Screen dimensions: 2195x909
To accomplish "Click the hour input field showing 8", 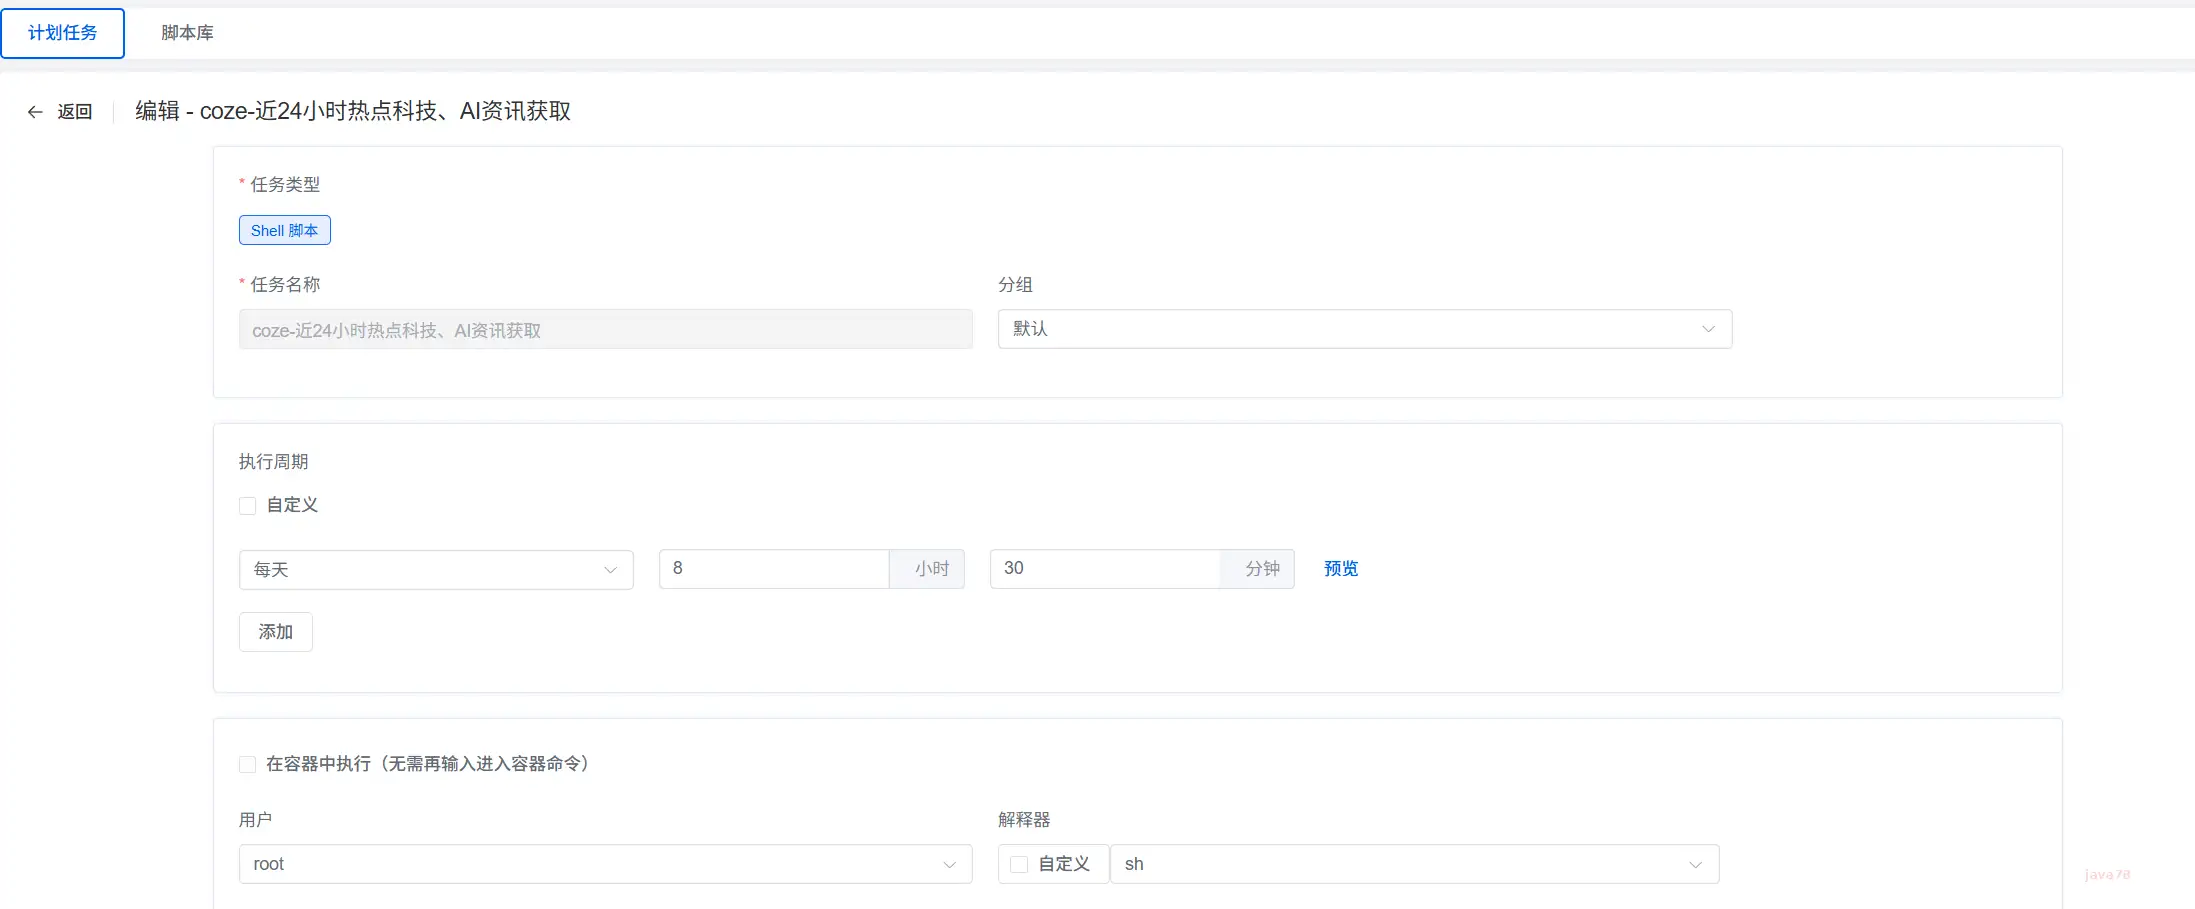I will coord(773,569).
